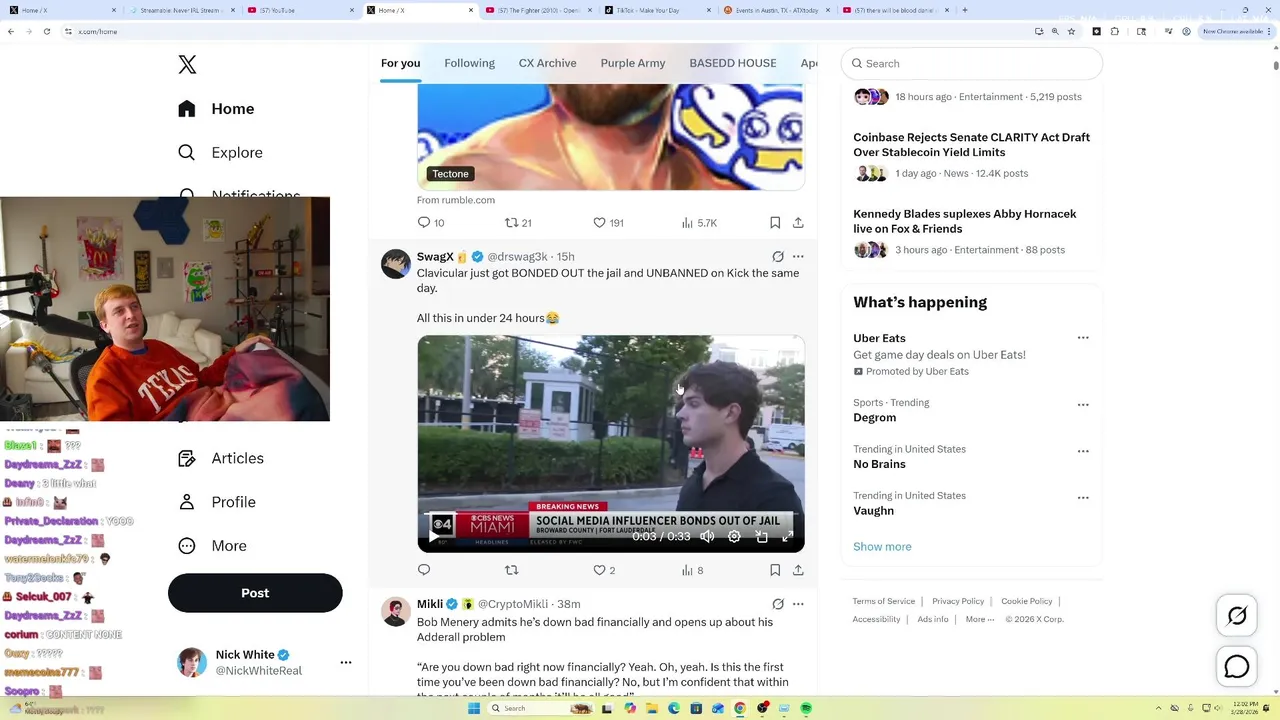Click the X logo icon
1280x720 pixels.
(187, 64)
